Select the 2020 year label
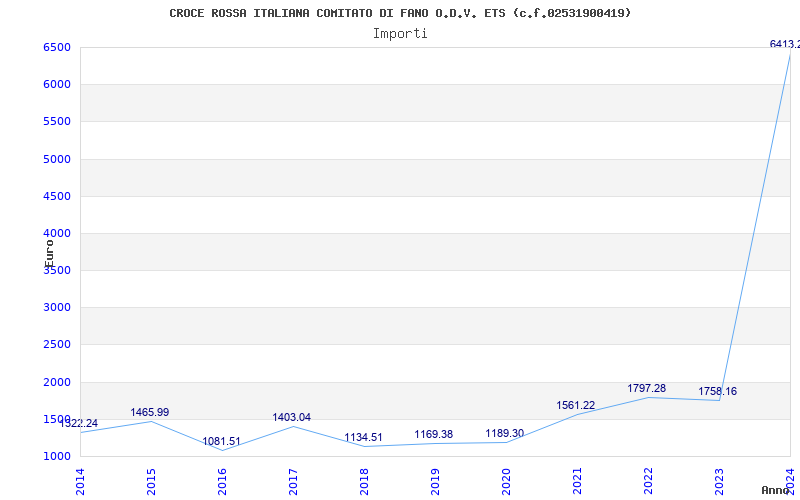This screenshot has width=800, height=500. [x=506, y=482]
